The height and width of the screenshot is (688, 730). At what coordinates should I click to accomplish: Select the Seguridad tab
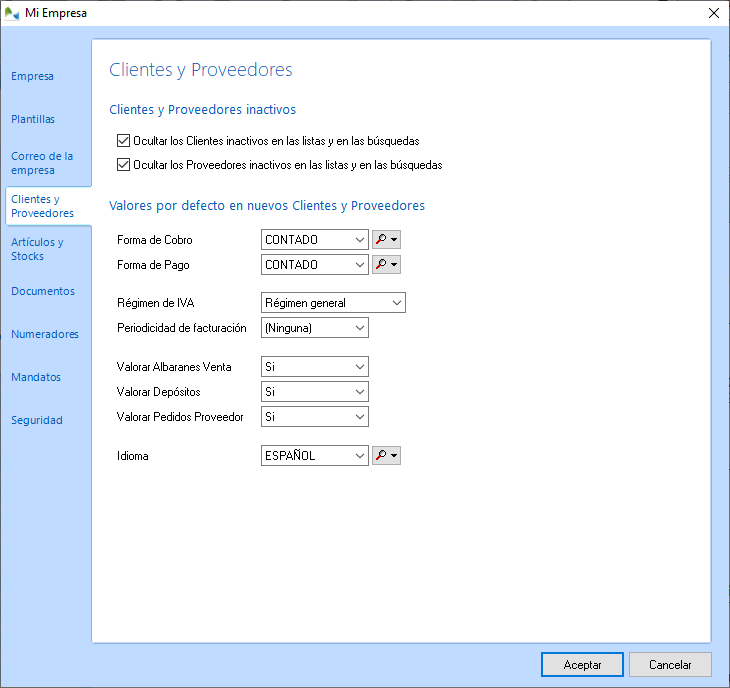[x=37, y=420]
